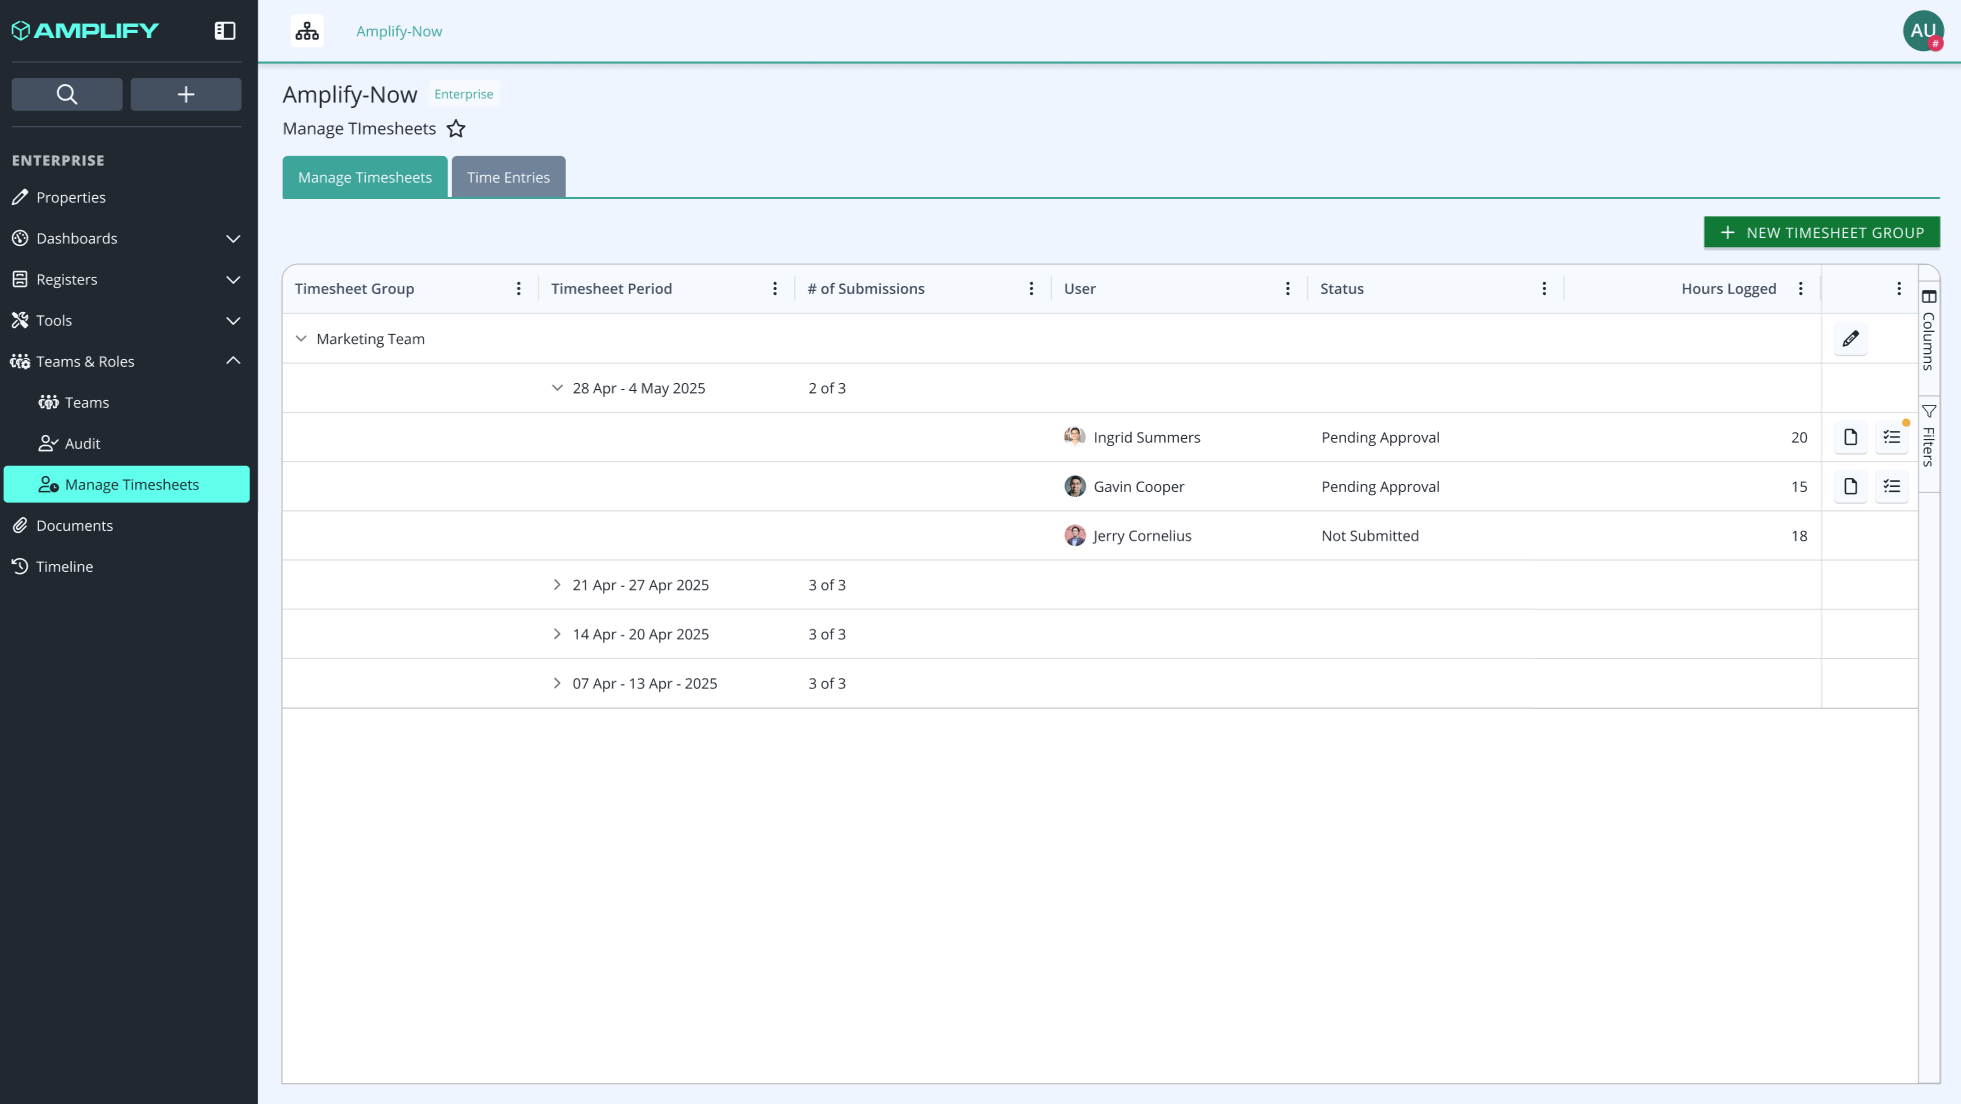This screenshot has height=1104, width=1961.
Task: Follow the Amplify-Now breadcrumb link
Action: click(x=399, y=31)
